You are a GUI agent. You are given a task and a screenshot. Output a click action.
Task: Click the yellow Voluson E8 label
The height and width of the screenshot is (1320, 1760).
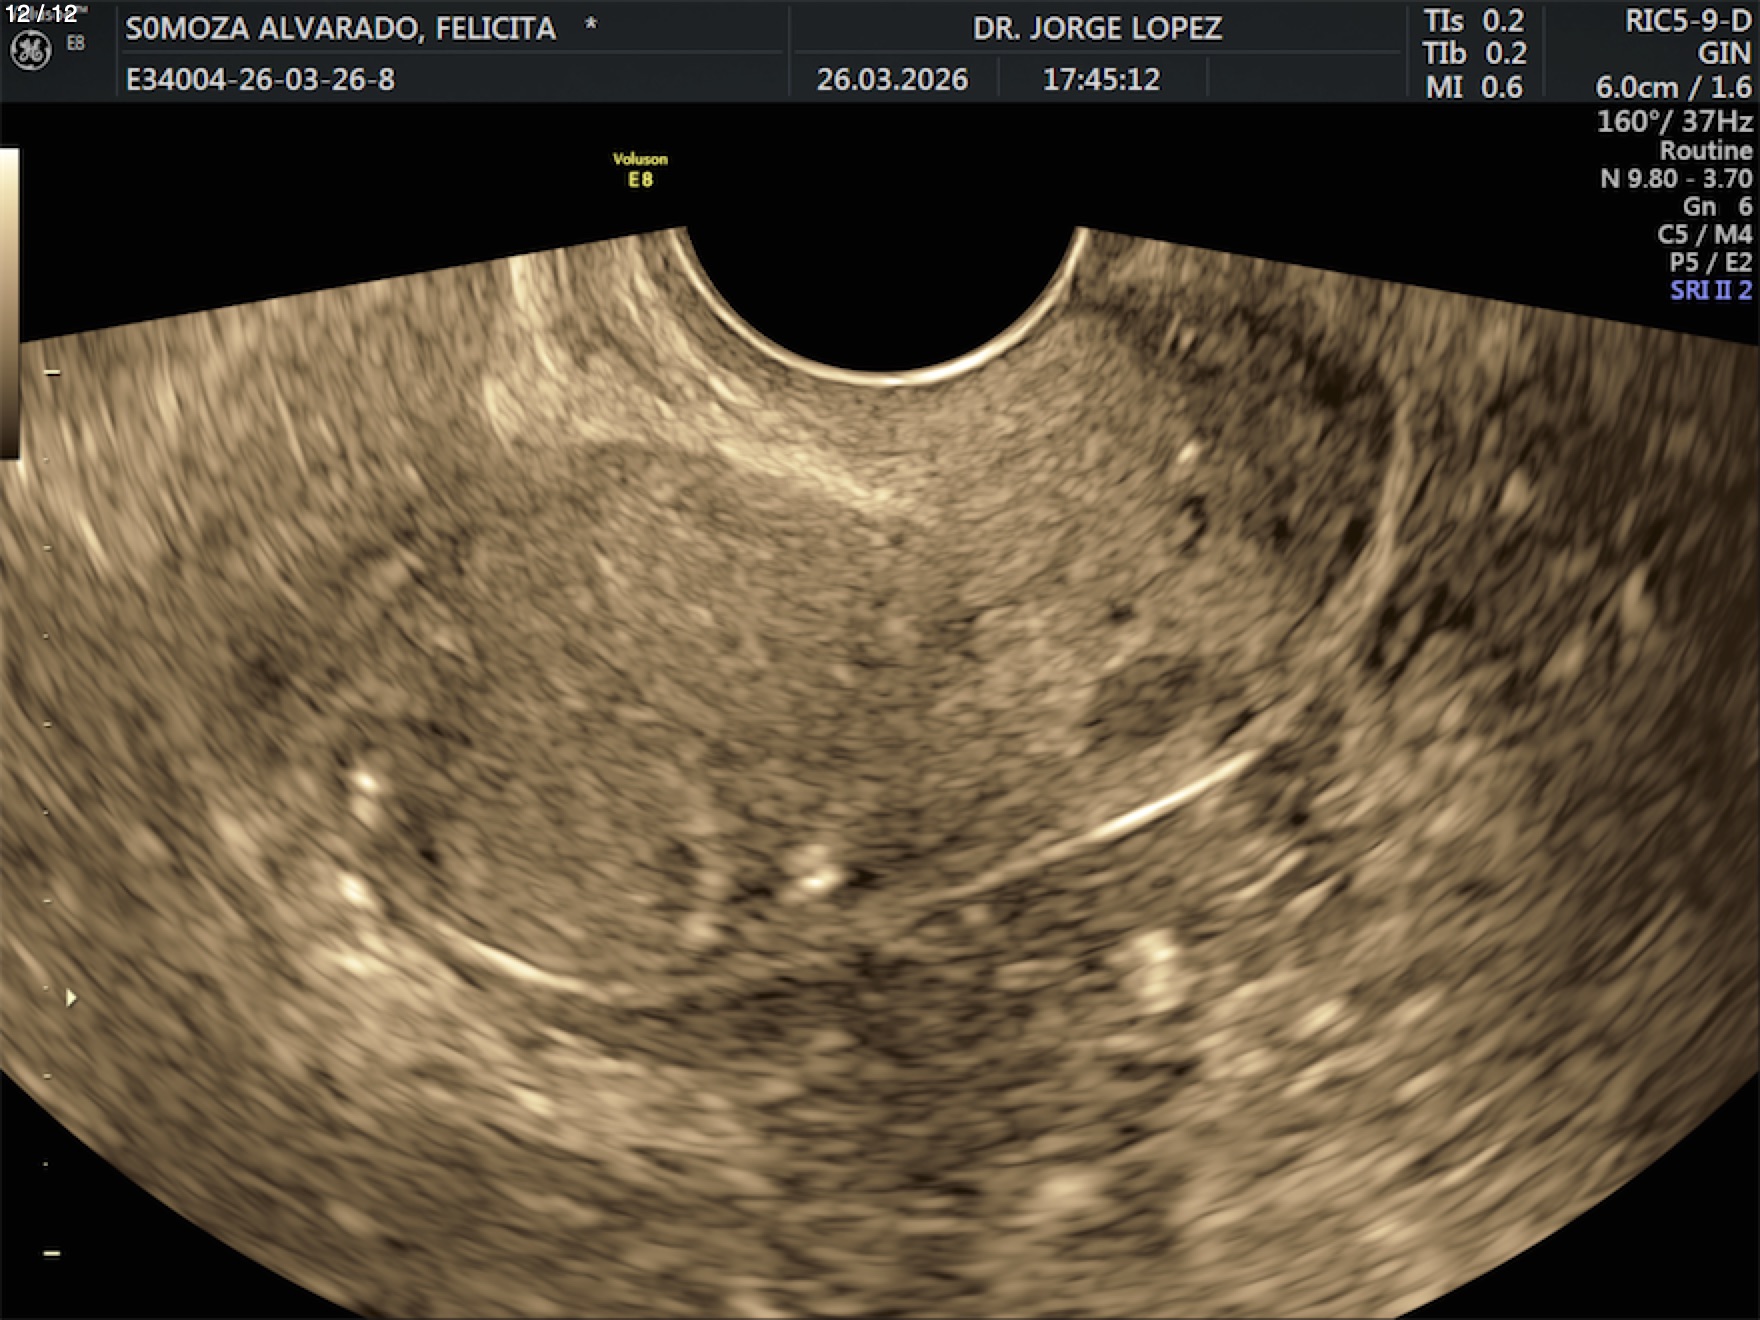pyautogui.click(x=640, y=169)
